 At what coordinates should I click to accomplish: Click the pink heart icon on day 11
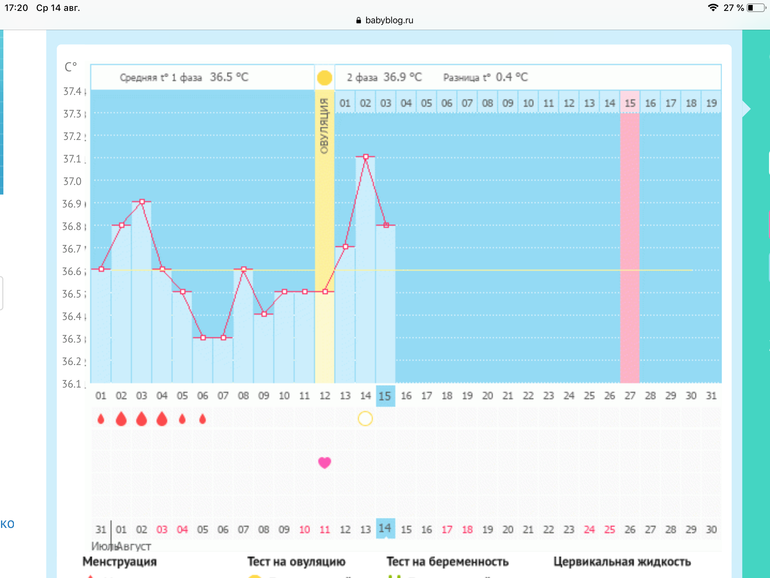click(x=324, y=462)
